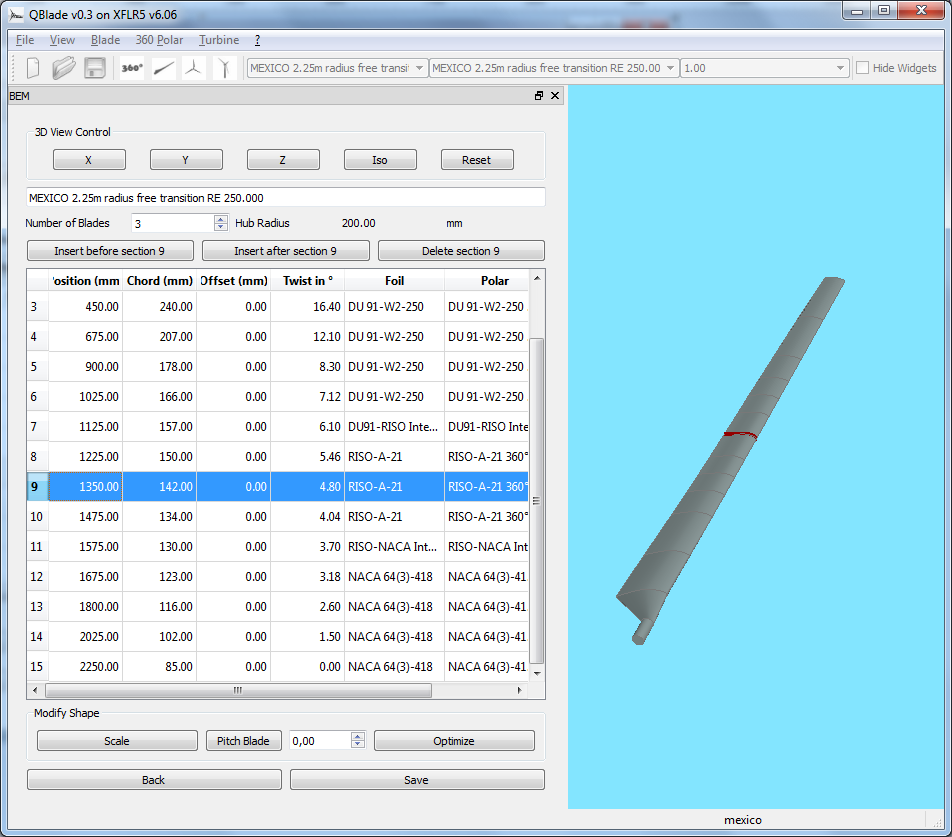This screenshot has width=952, height=837.
Task: Click the table's horizontal scrollbar
Action: [x=238, y=690]
